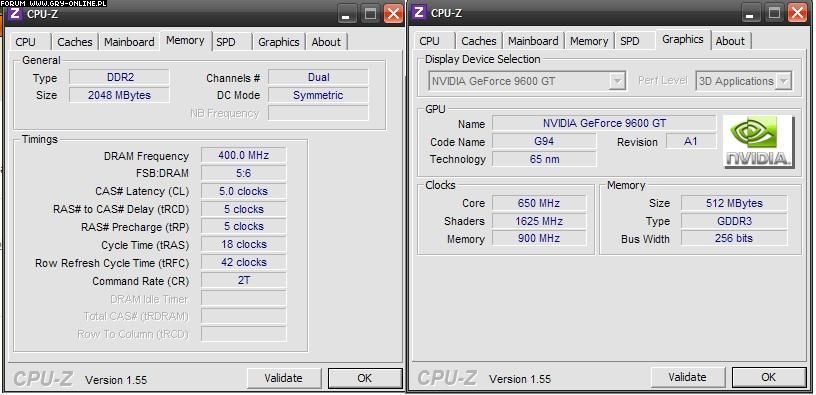The image size is (816, 395).
Task: Click Code Name value G94
Action: (544, 142)
